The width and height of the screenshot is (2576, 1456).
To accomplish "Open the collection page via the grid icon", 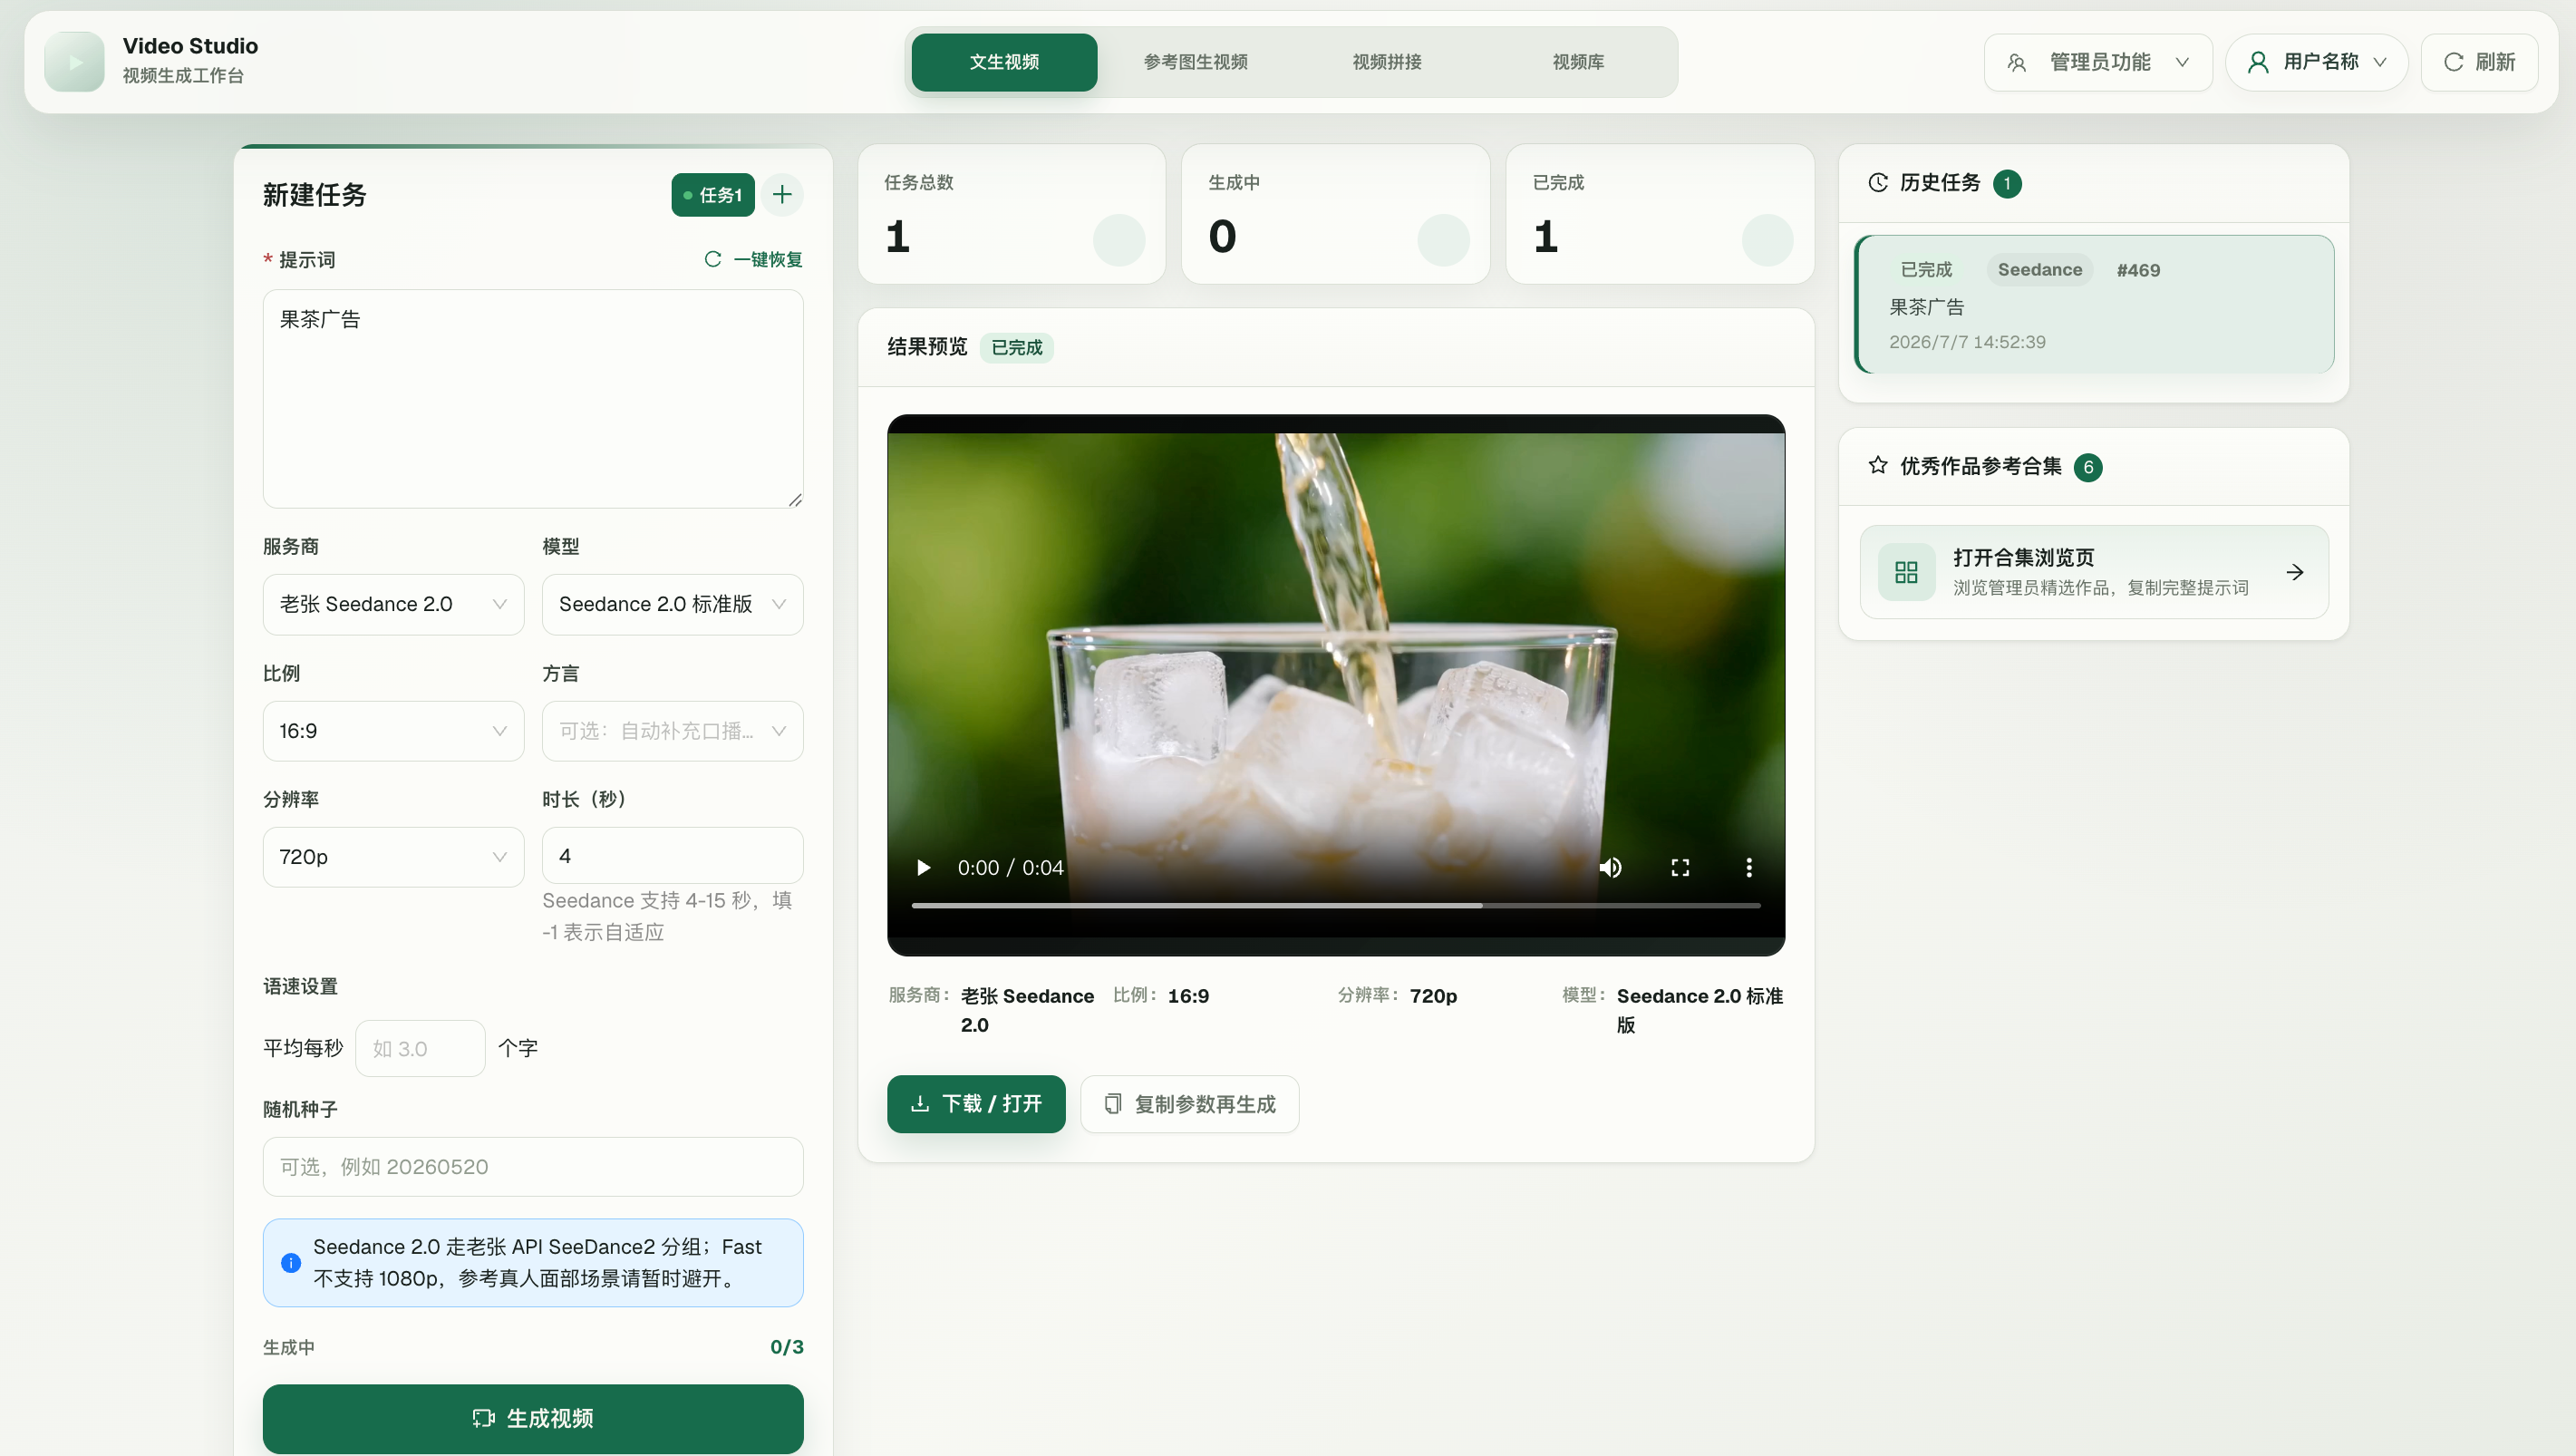I will 1906,572.
